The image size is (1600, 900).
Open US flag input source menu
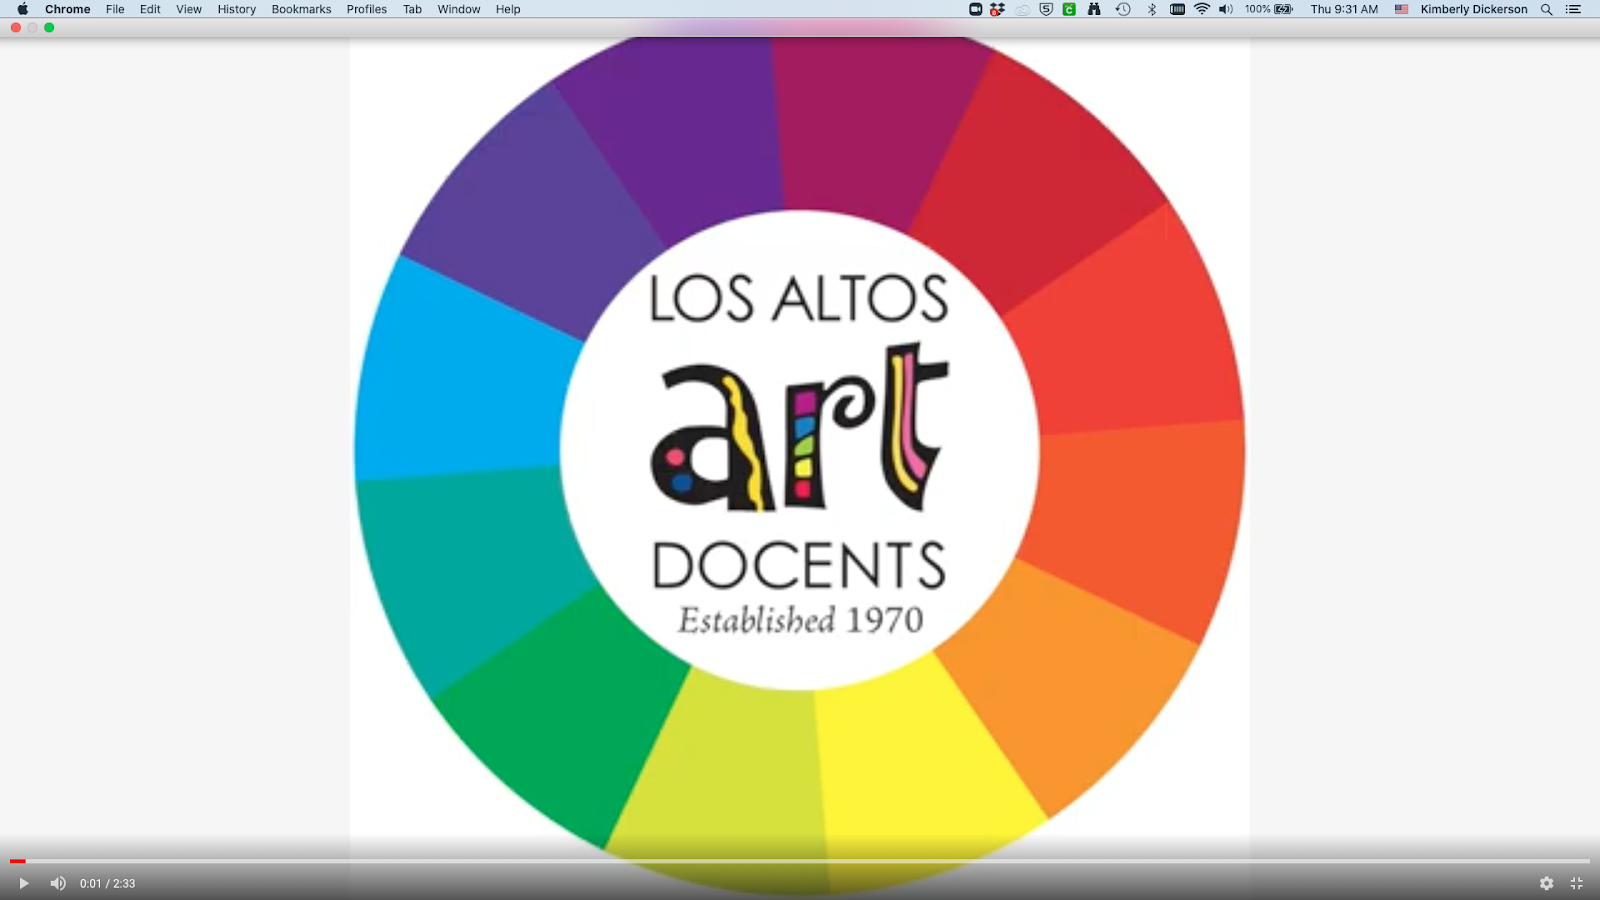pyautogui.click(x=1401, y=9)
